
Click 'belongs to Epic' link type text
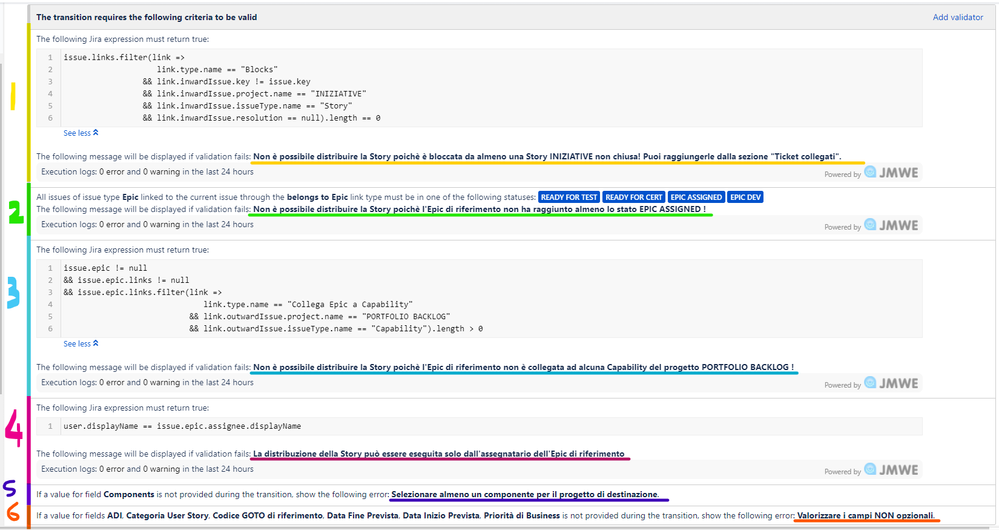tap(317, 197)
